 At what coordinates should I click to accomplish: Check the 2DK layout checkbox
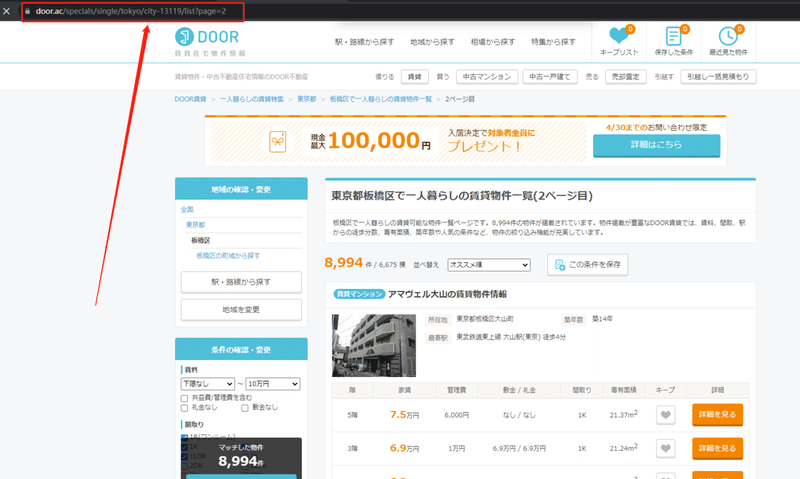184,466
